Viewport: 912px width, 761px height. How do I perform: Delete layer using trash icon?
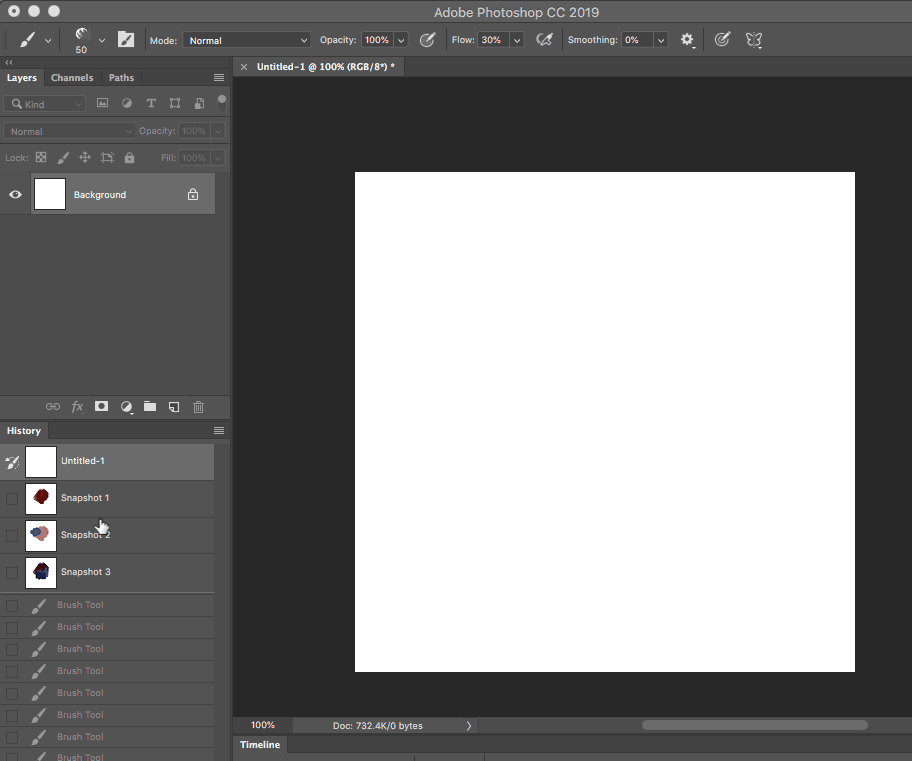pyautogui.click(x=198, y=407)
